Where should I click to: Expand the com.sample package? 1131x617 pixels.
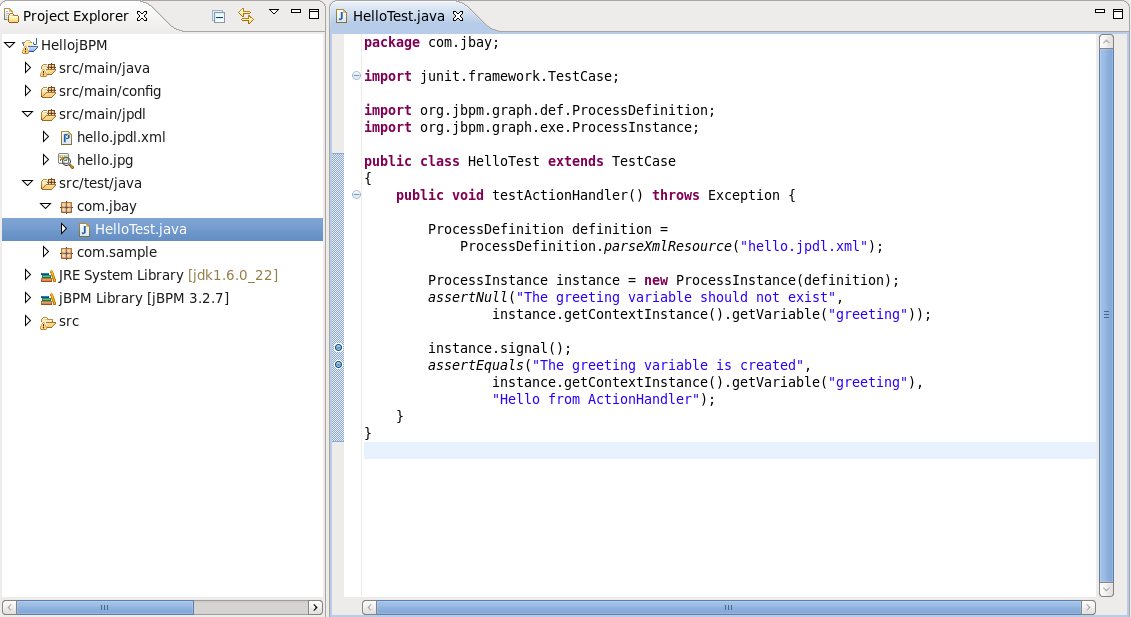[x=45, y=252]
